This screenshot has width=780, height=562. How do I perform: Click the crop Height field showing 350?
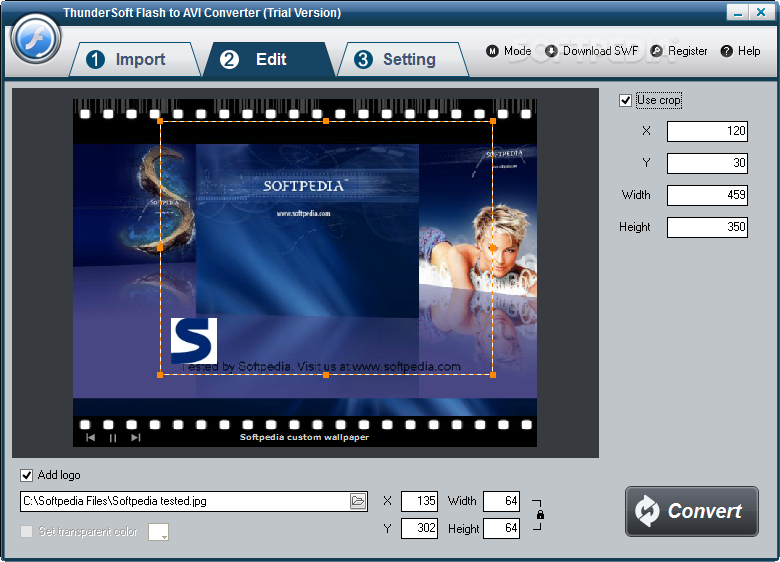pyautogui.click(x=707, y=227)
